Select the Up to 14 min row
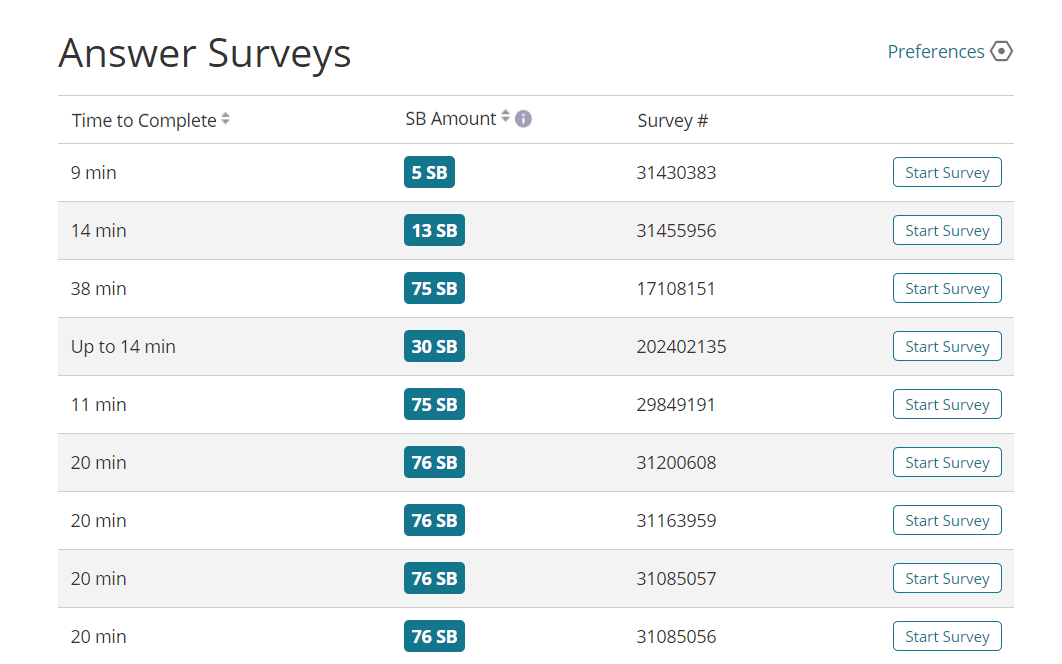 tap(536, 346)
